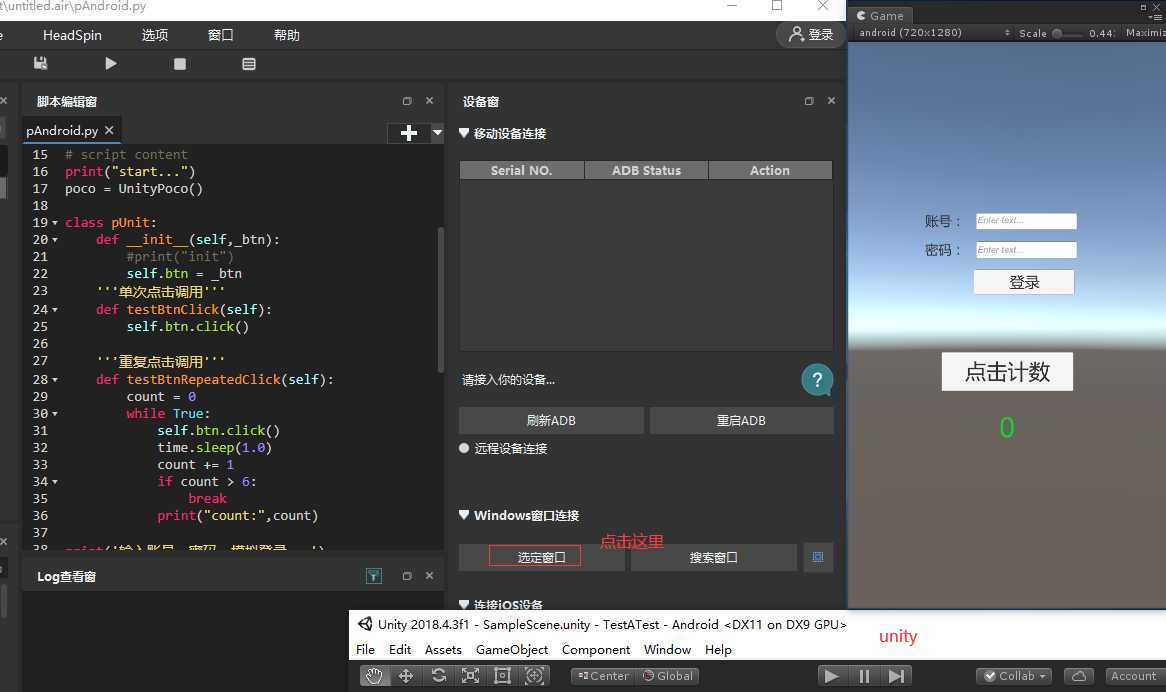Image resolution: width=1166 pixels, height=692 pixels.
Task: Switch to the Unity Game tab
Action: pos(880,16)
